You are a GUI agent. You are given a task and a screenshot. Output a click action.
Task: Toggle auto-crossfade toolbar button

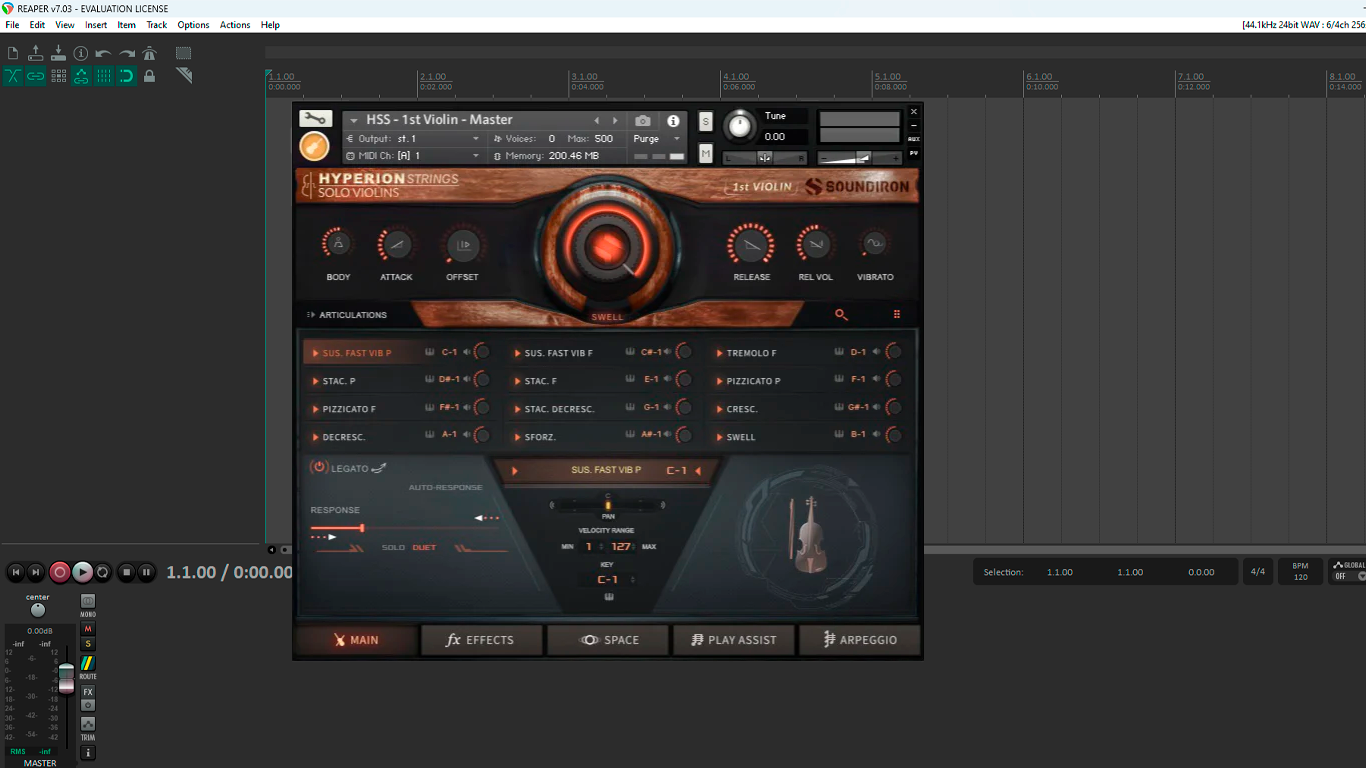[x=13, y=76]
